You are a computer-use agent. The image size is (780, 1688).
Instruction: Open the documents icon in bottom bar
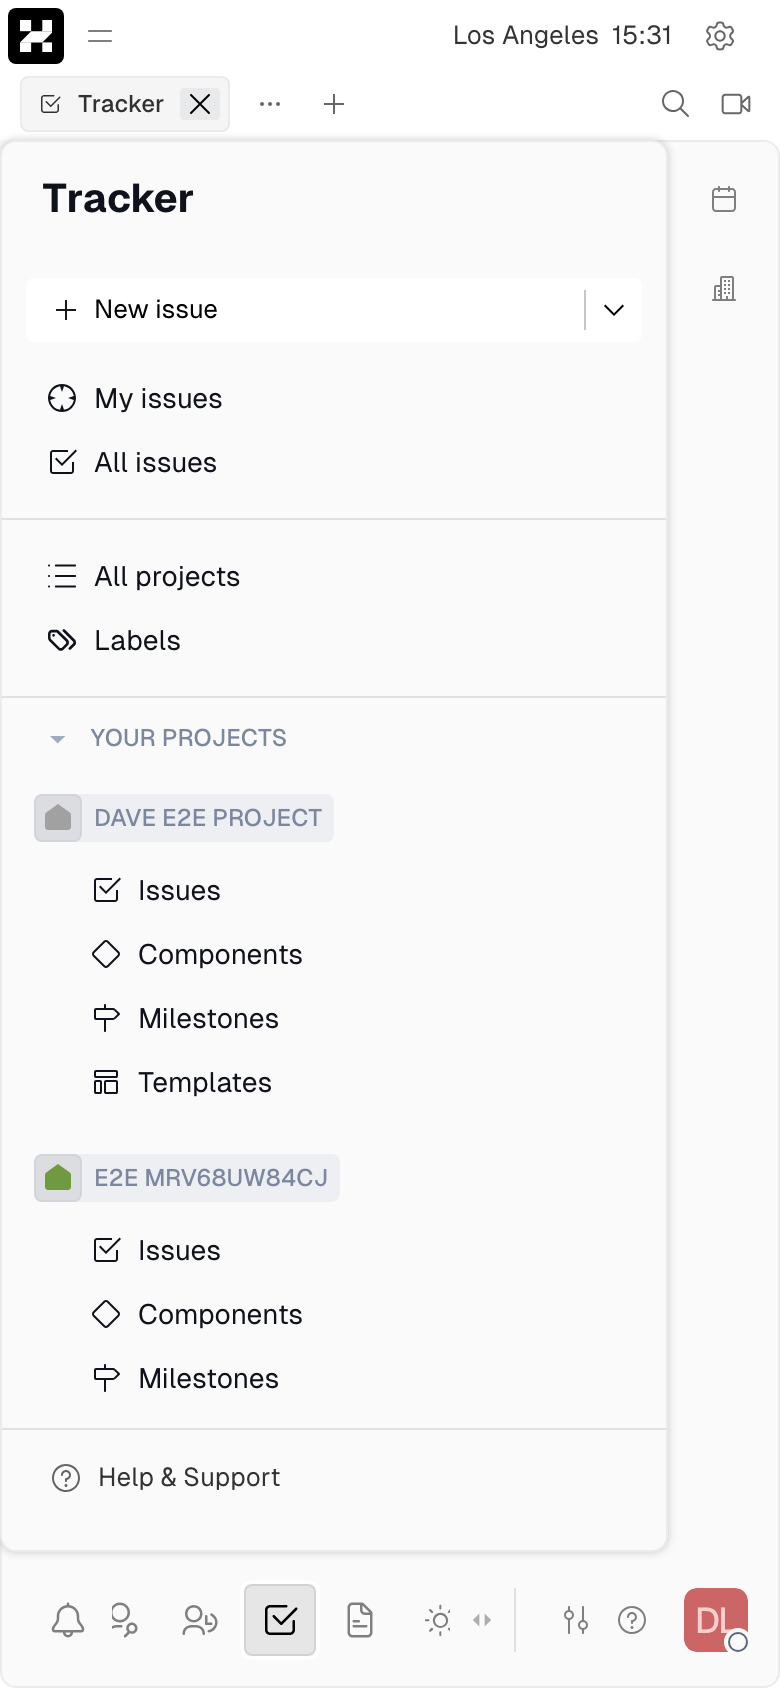click(360, 1620)
